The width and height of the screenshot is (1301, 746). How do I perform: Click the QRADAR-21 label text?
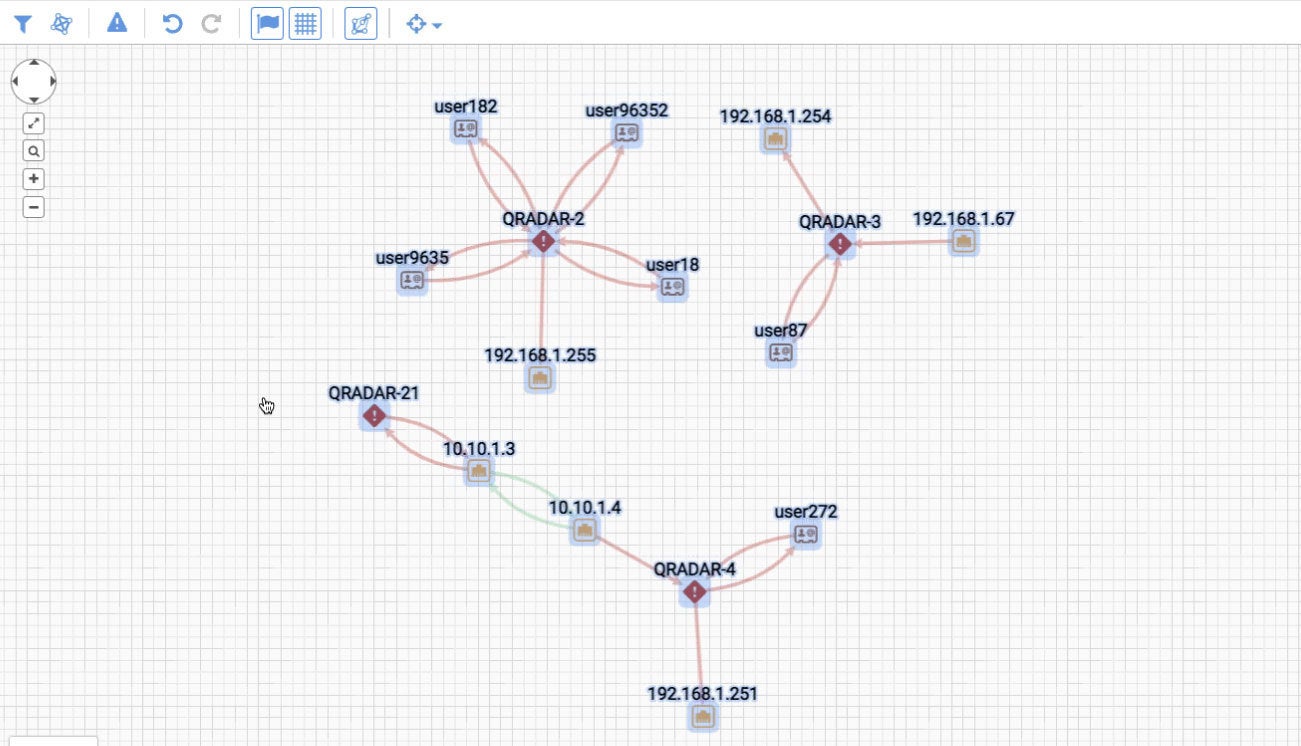pyautogui.click(x=374, y=393)
